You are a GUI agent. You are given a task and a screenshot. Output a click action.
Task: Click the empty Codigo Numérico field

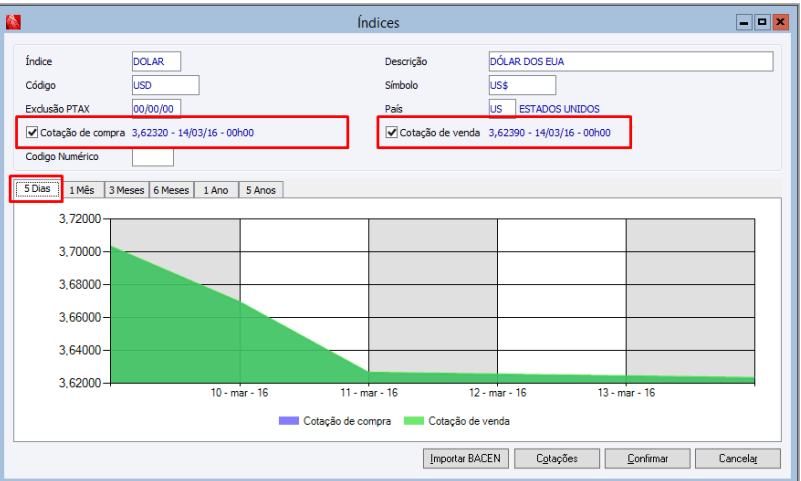pos(153,157)
